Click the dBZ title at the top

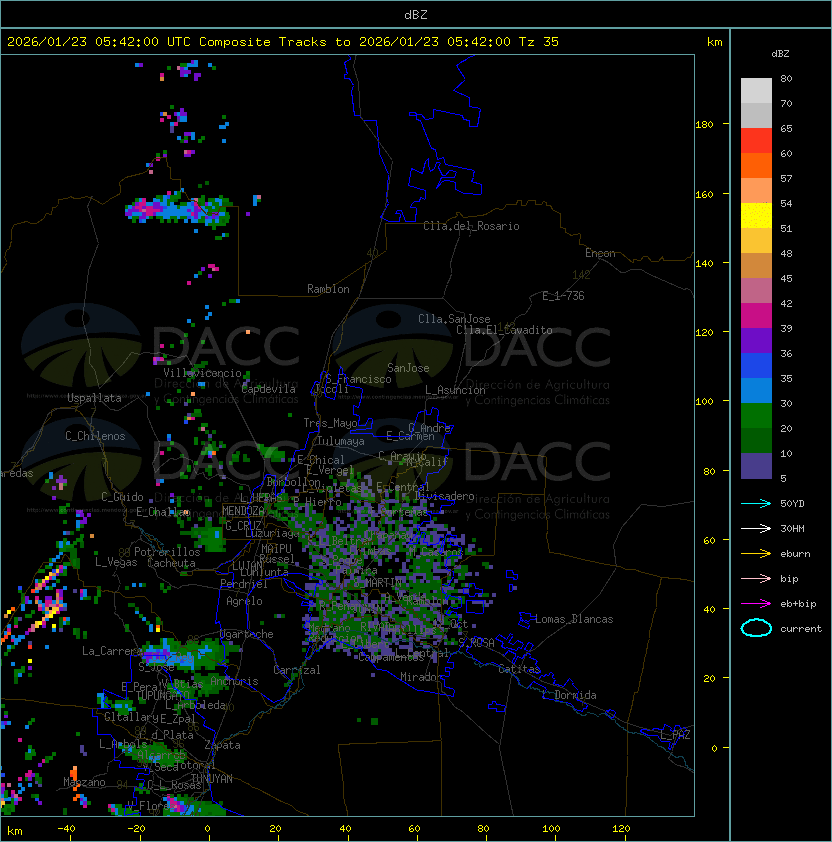pos(416,15)
